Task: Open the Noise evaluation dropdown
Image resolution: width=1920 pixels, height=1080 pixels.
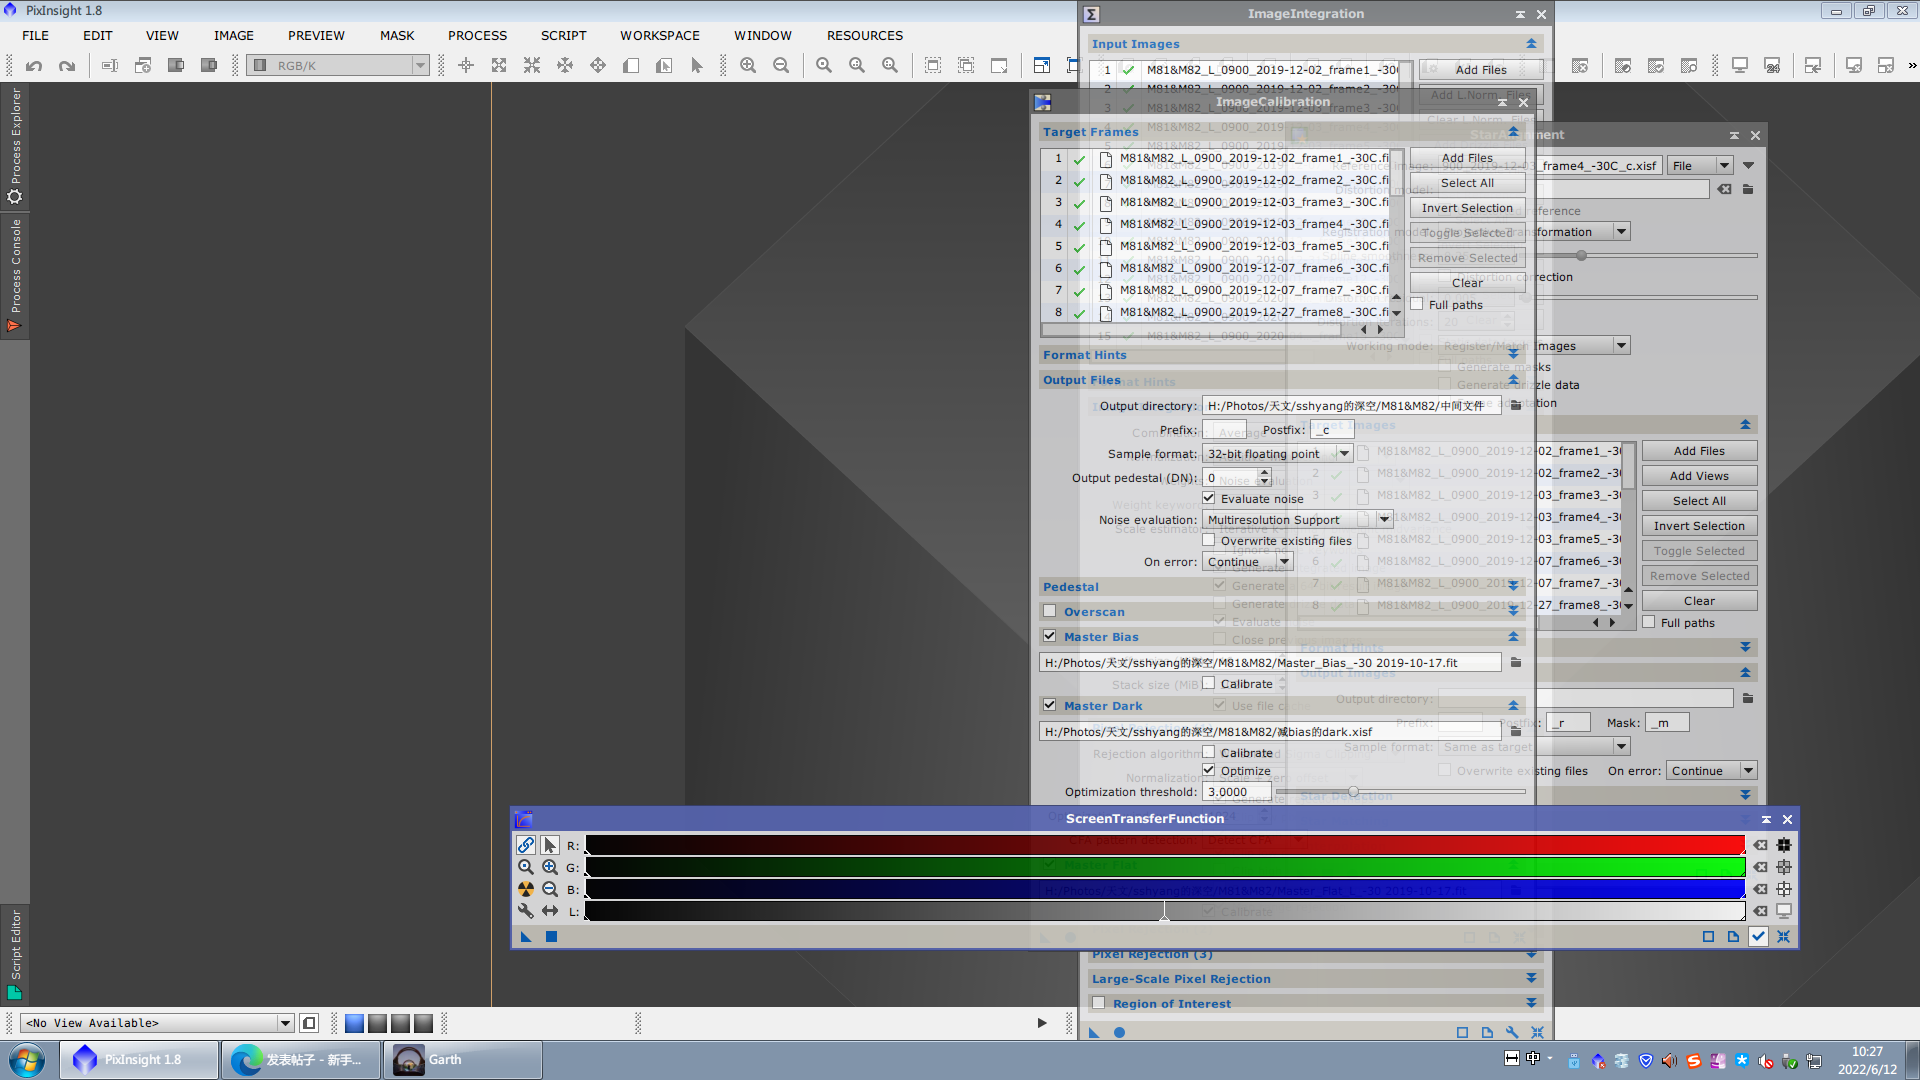Action: (x=1298, y=520)
